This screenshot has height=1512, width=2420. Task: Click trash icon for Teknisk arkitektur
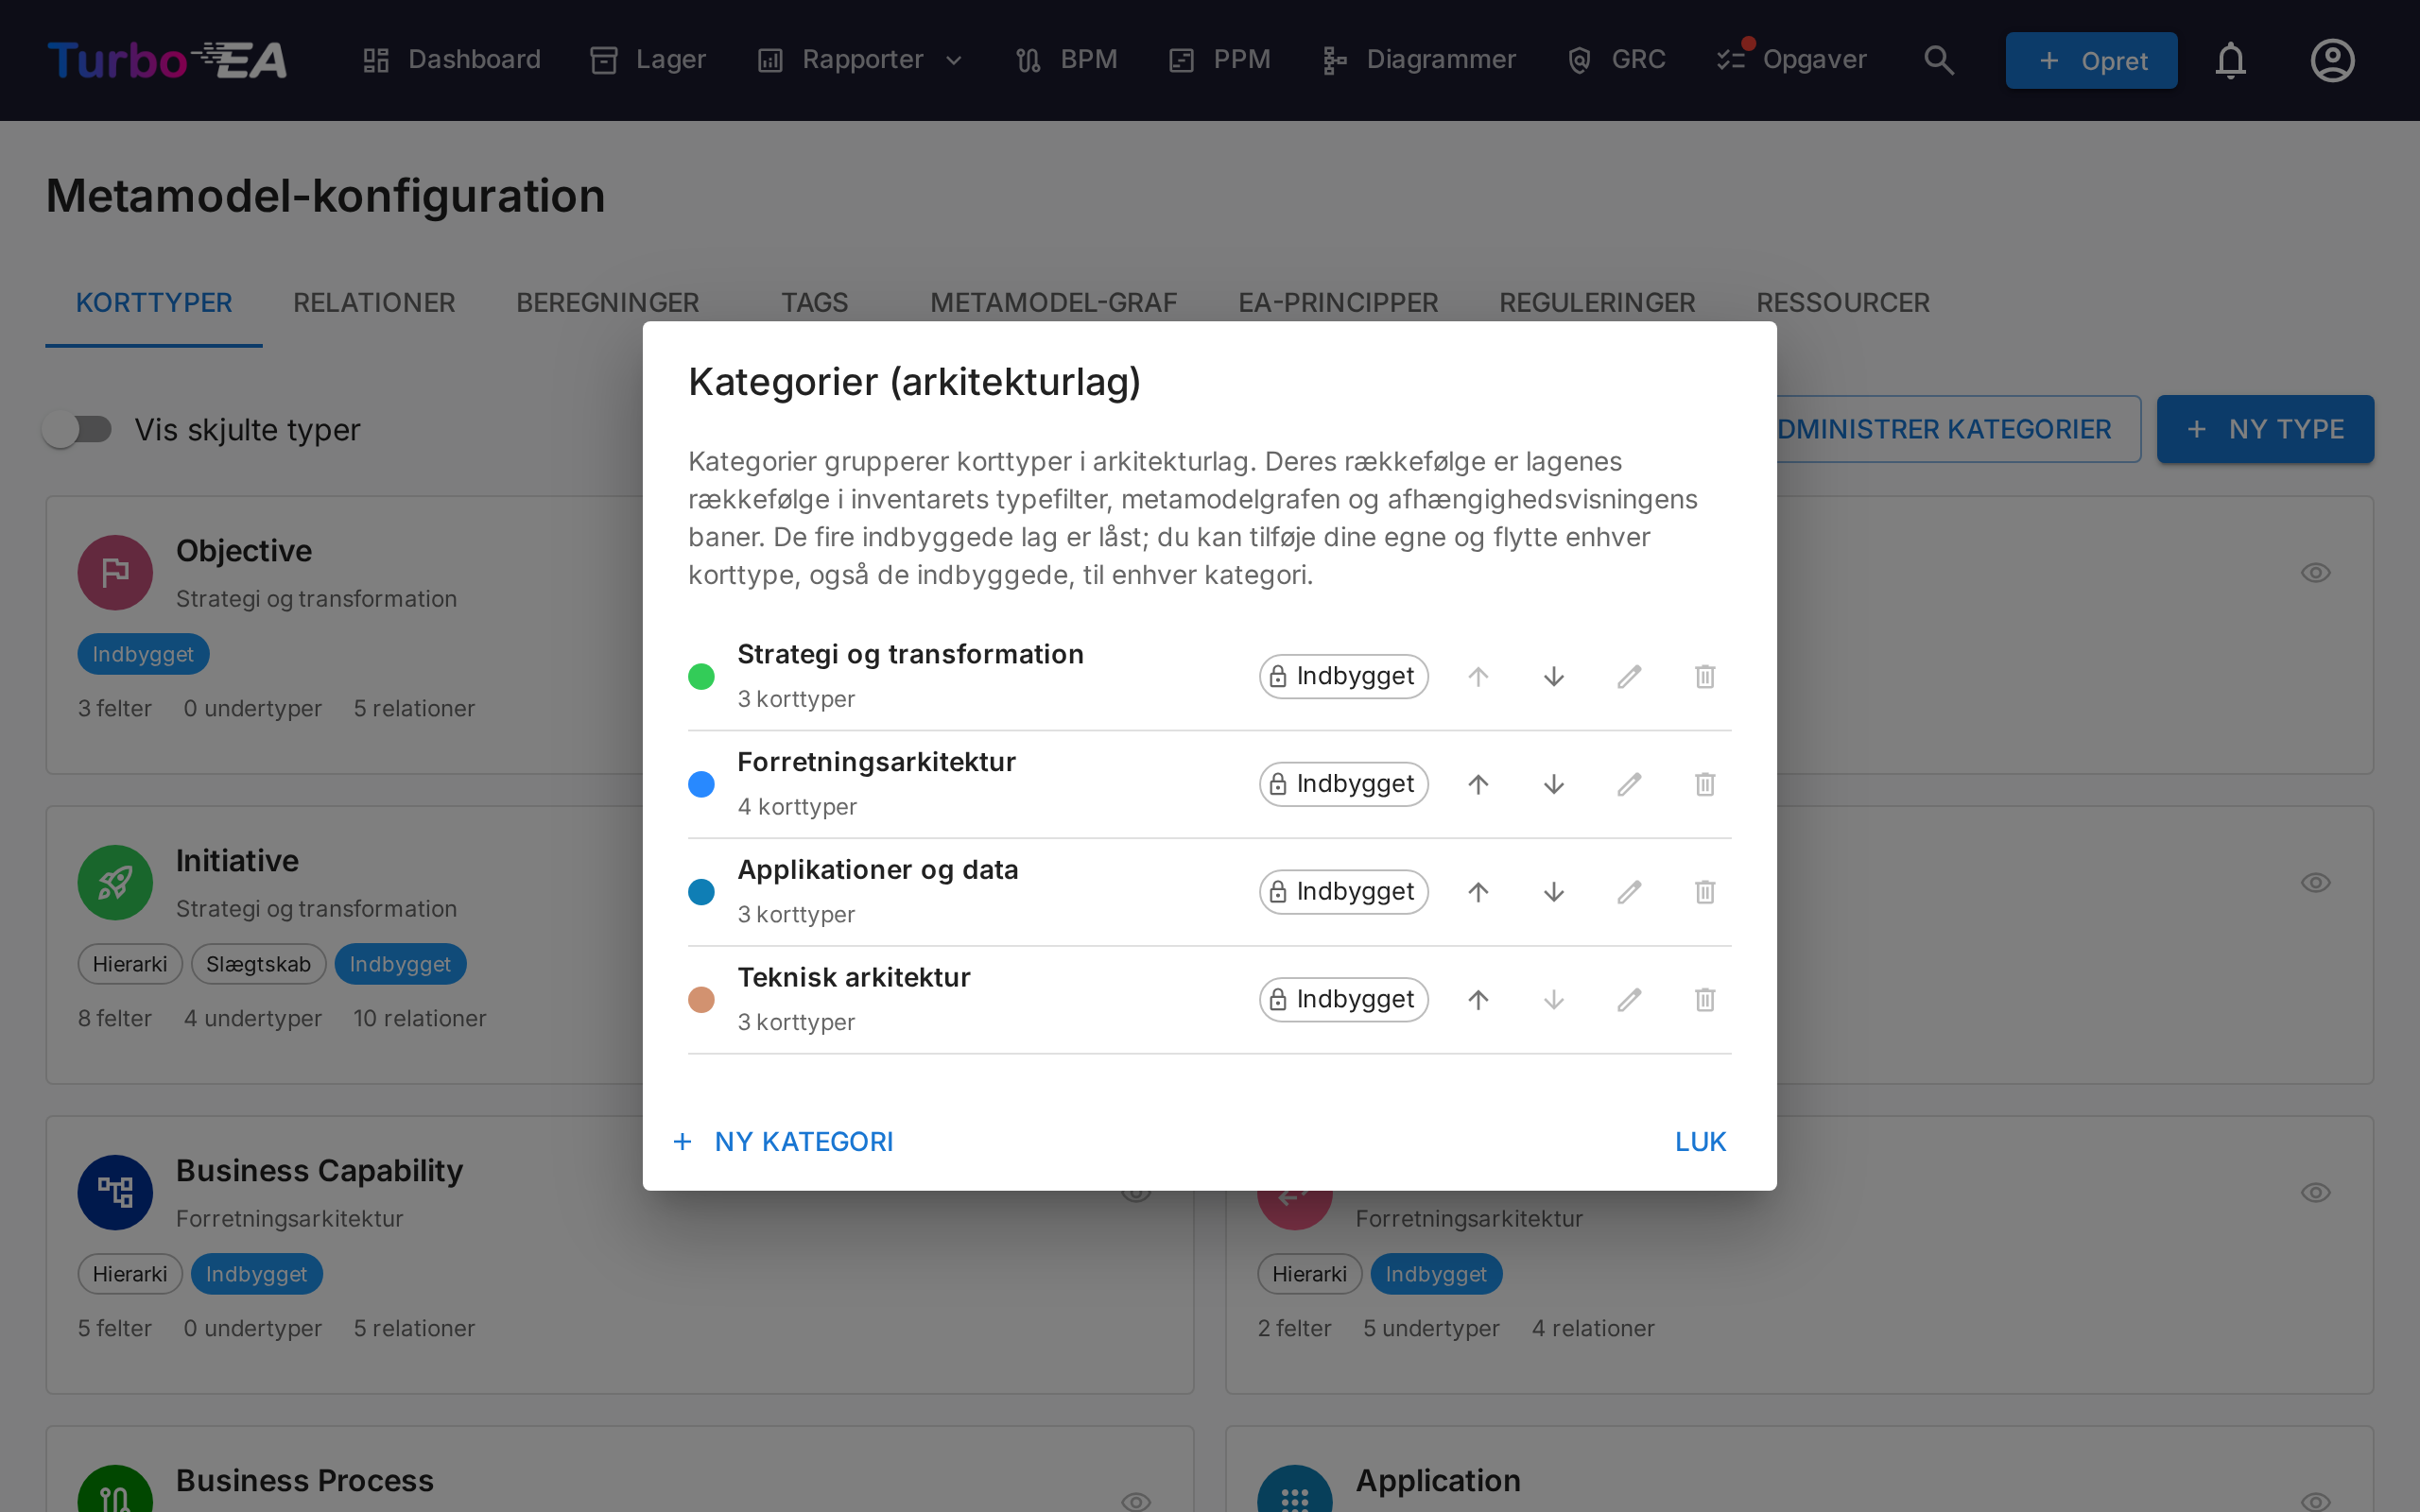1705,1000
